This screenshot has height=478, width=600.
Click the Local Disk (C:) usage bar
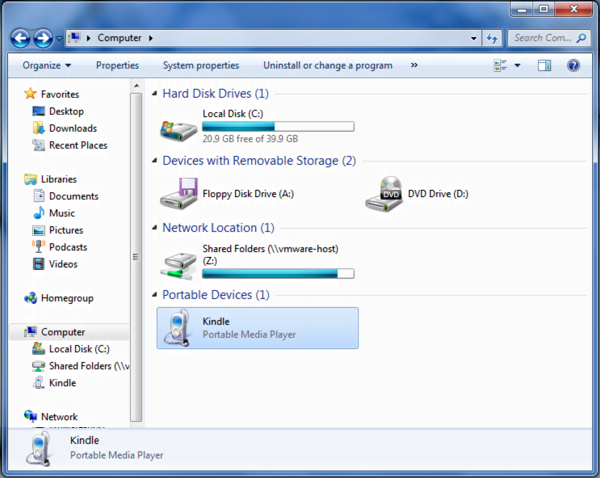pyautogui.click(x=278, y=126)
